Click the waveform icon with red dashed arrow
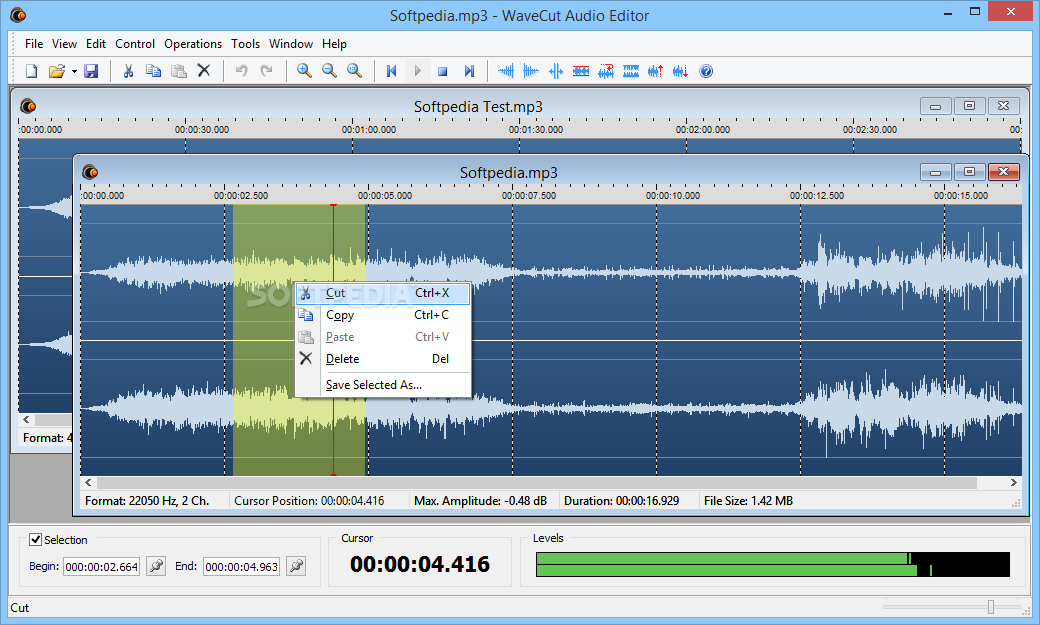 606,71
